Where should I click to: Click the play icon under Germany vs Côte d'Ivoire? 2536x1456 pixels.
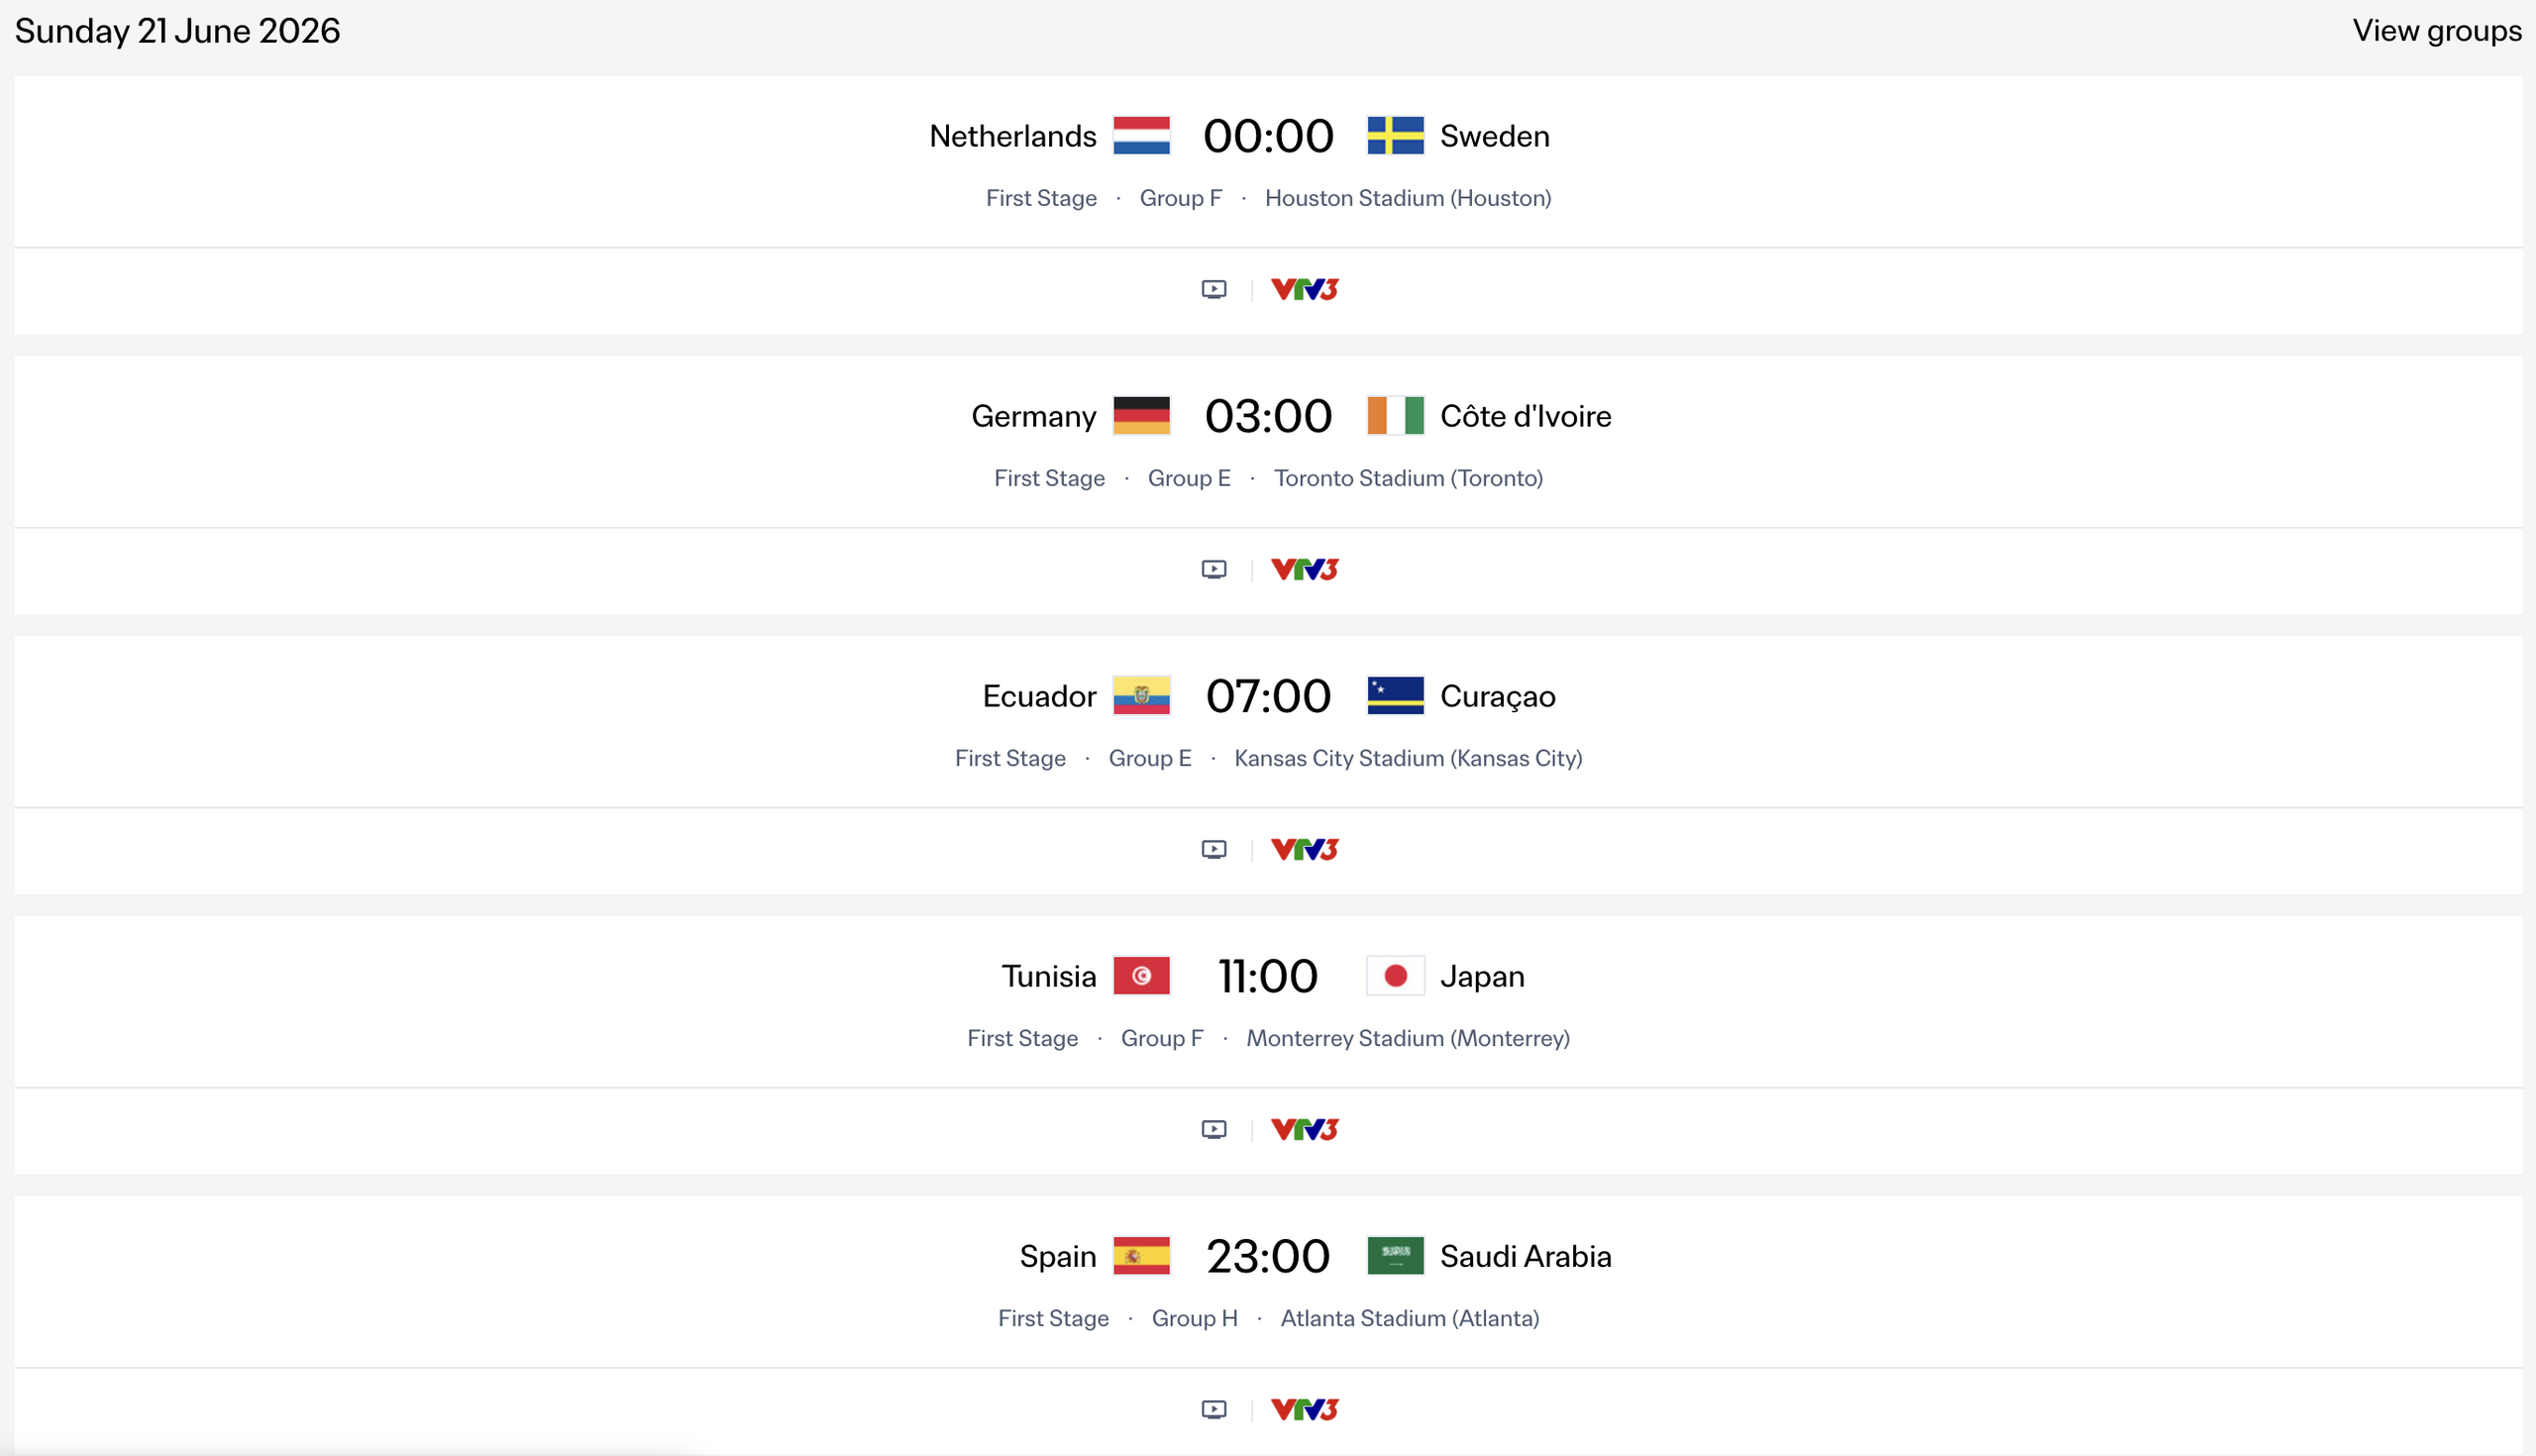tap(1213, 569)
